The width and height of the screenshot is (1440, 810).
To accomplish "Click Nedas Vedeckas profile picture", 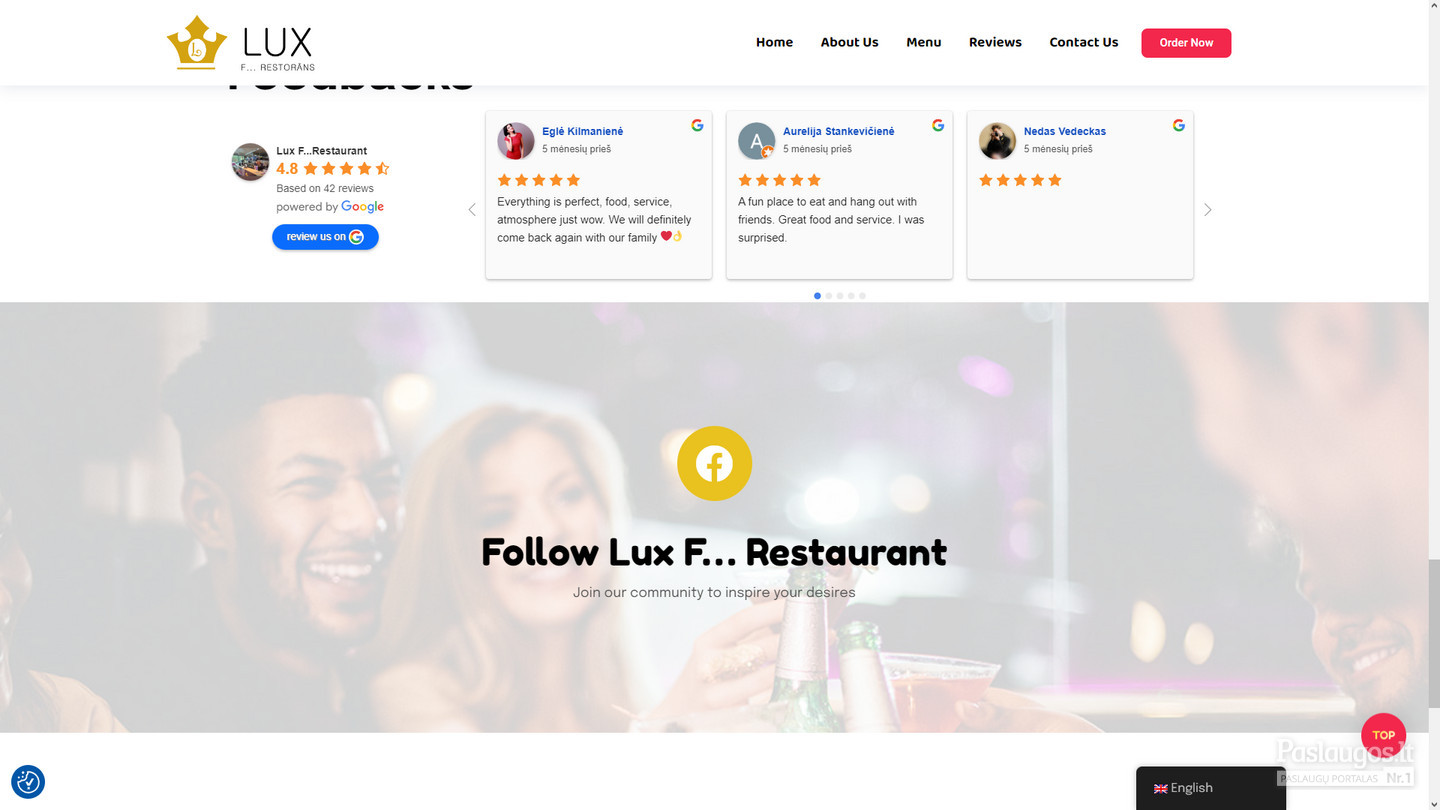I will 997,141.
